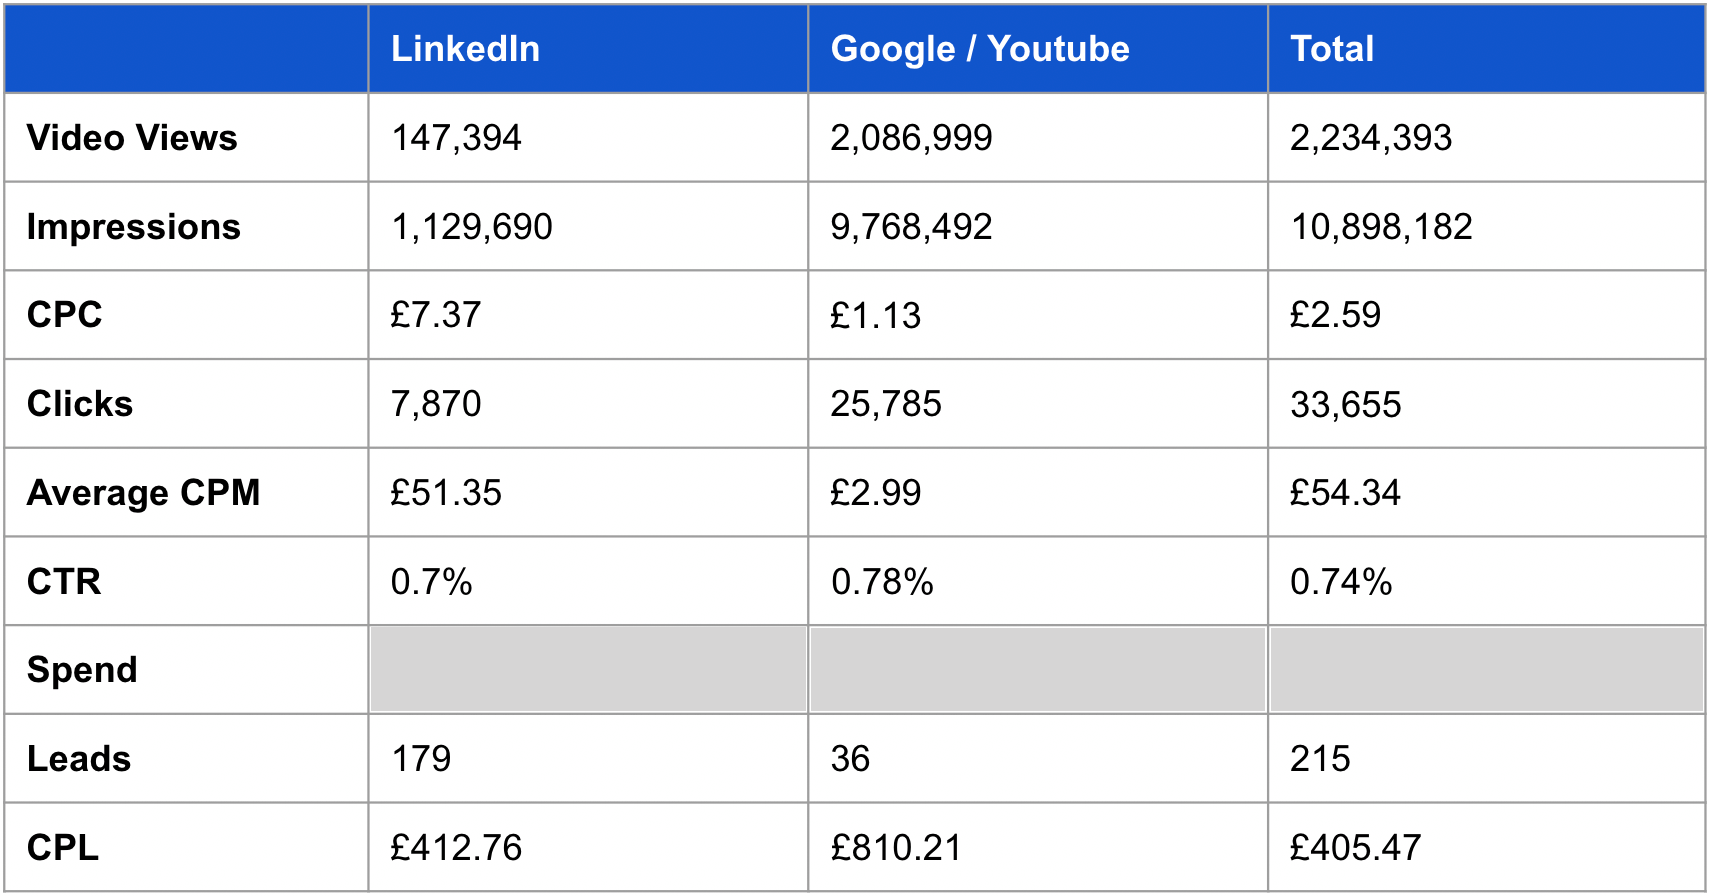1710x896 pixels.
Task: Select the Video Views row label
Action: click(x=132, y=138)
